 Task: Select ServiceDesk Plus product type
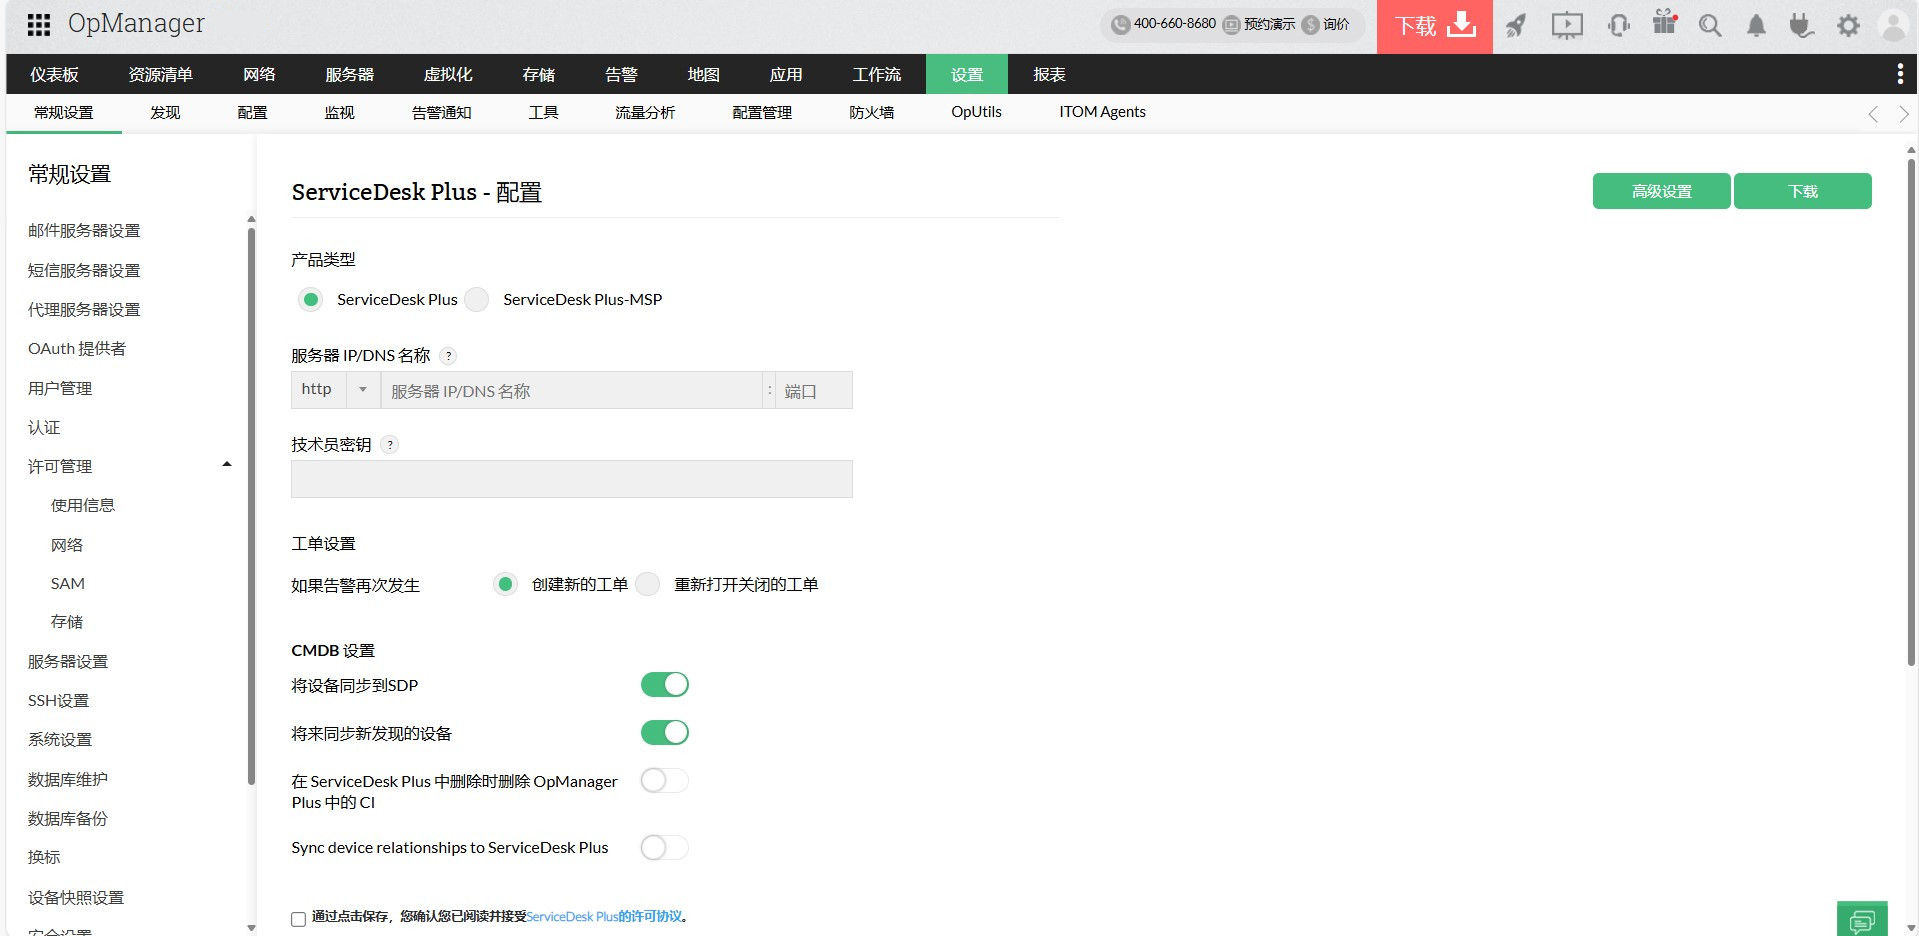[x=311, y=300]
